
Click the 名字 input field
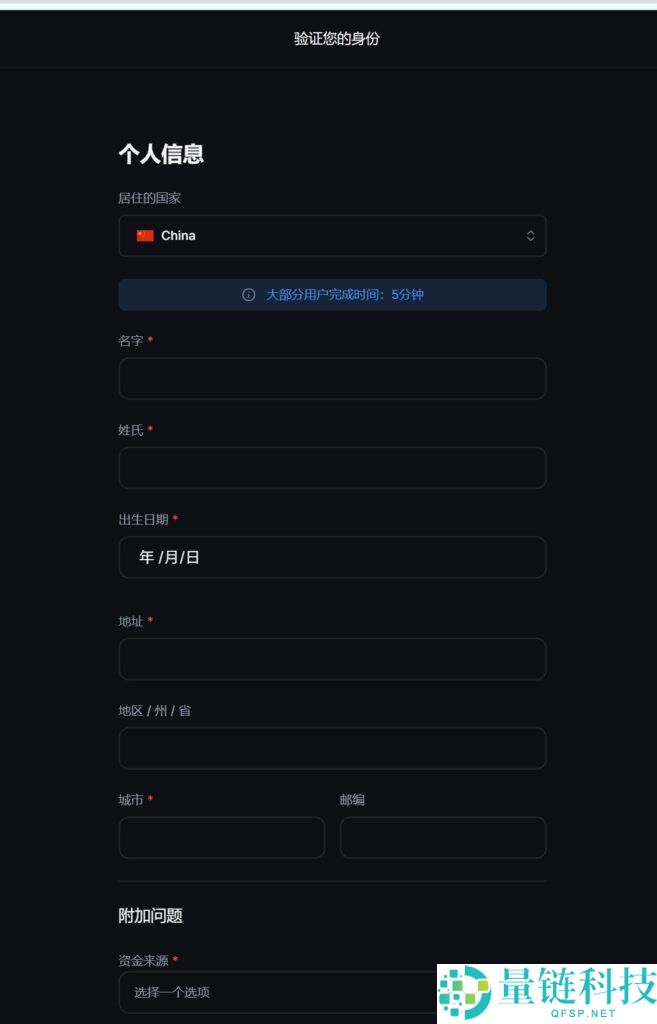332,378
